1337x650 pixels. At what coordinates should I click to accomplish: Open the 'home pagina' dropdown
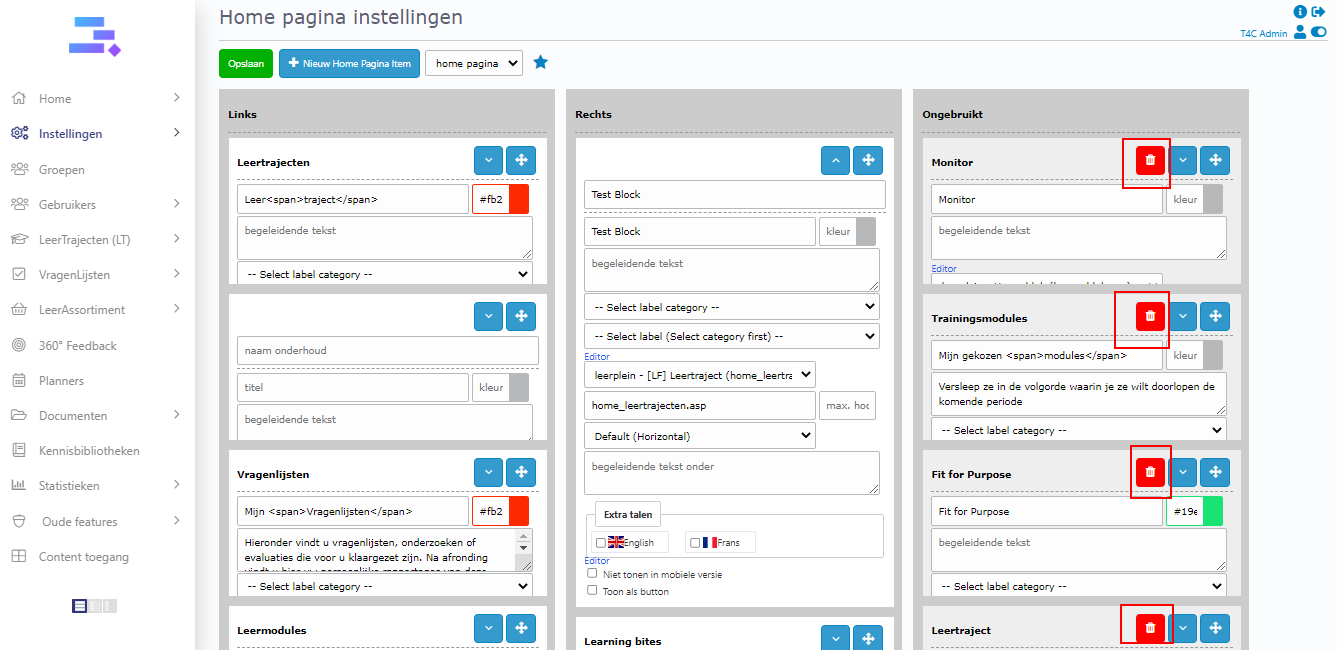pos(473,63)
